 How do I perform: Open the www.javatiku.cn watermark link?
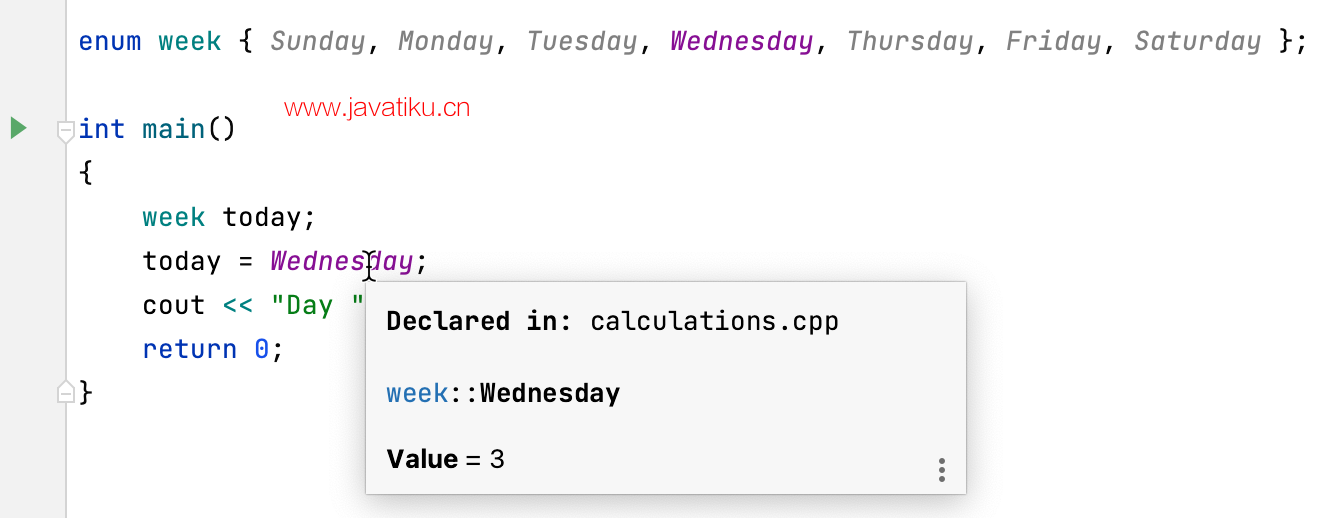click(377, 108)
